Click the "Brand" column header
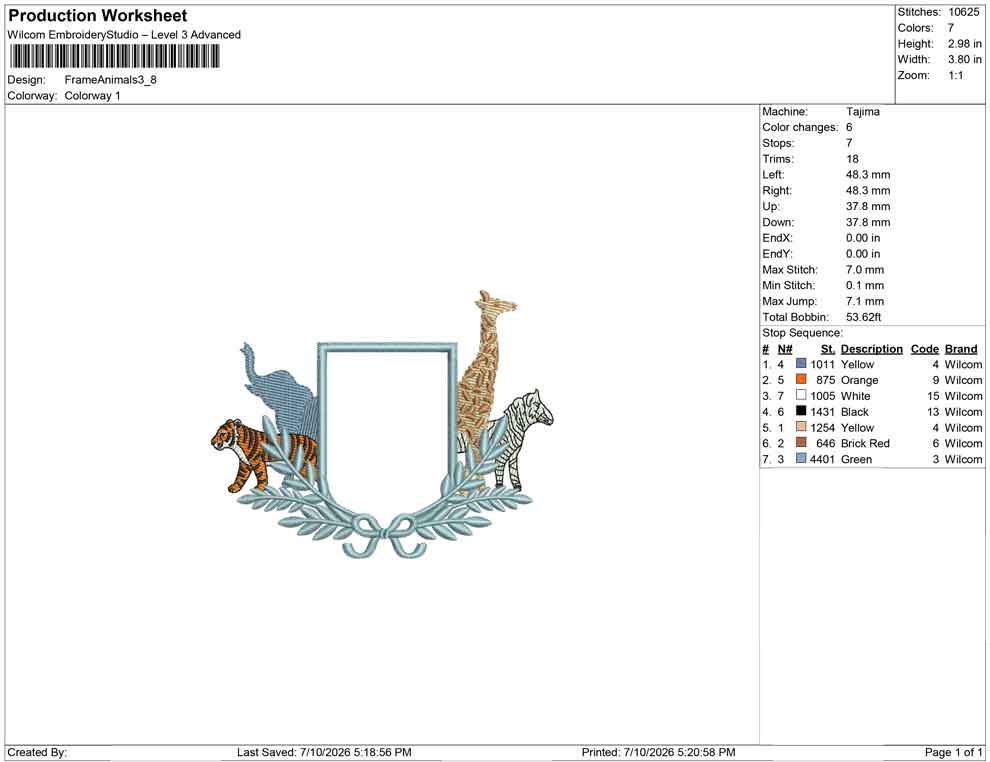The width and height of the screenshot is (990, 762). 961,348
